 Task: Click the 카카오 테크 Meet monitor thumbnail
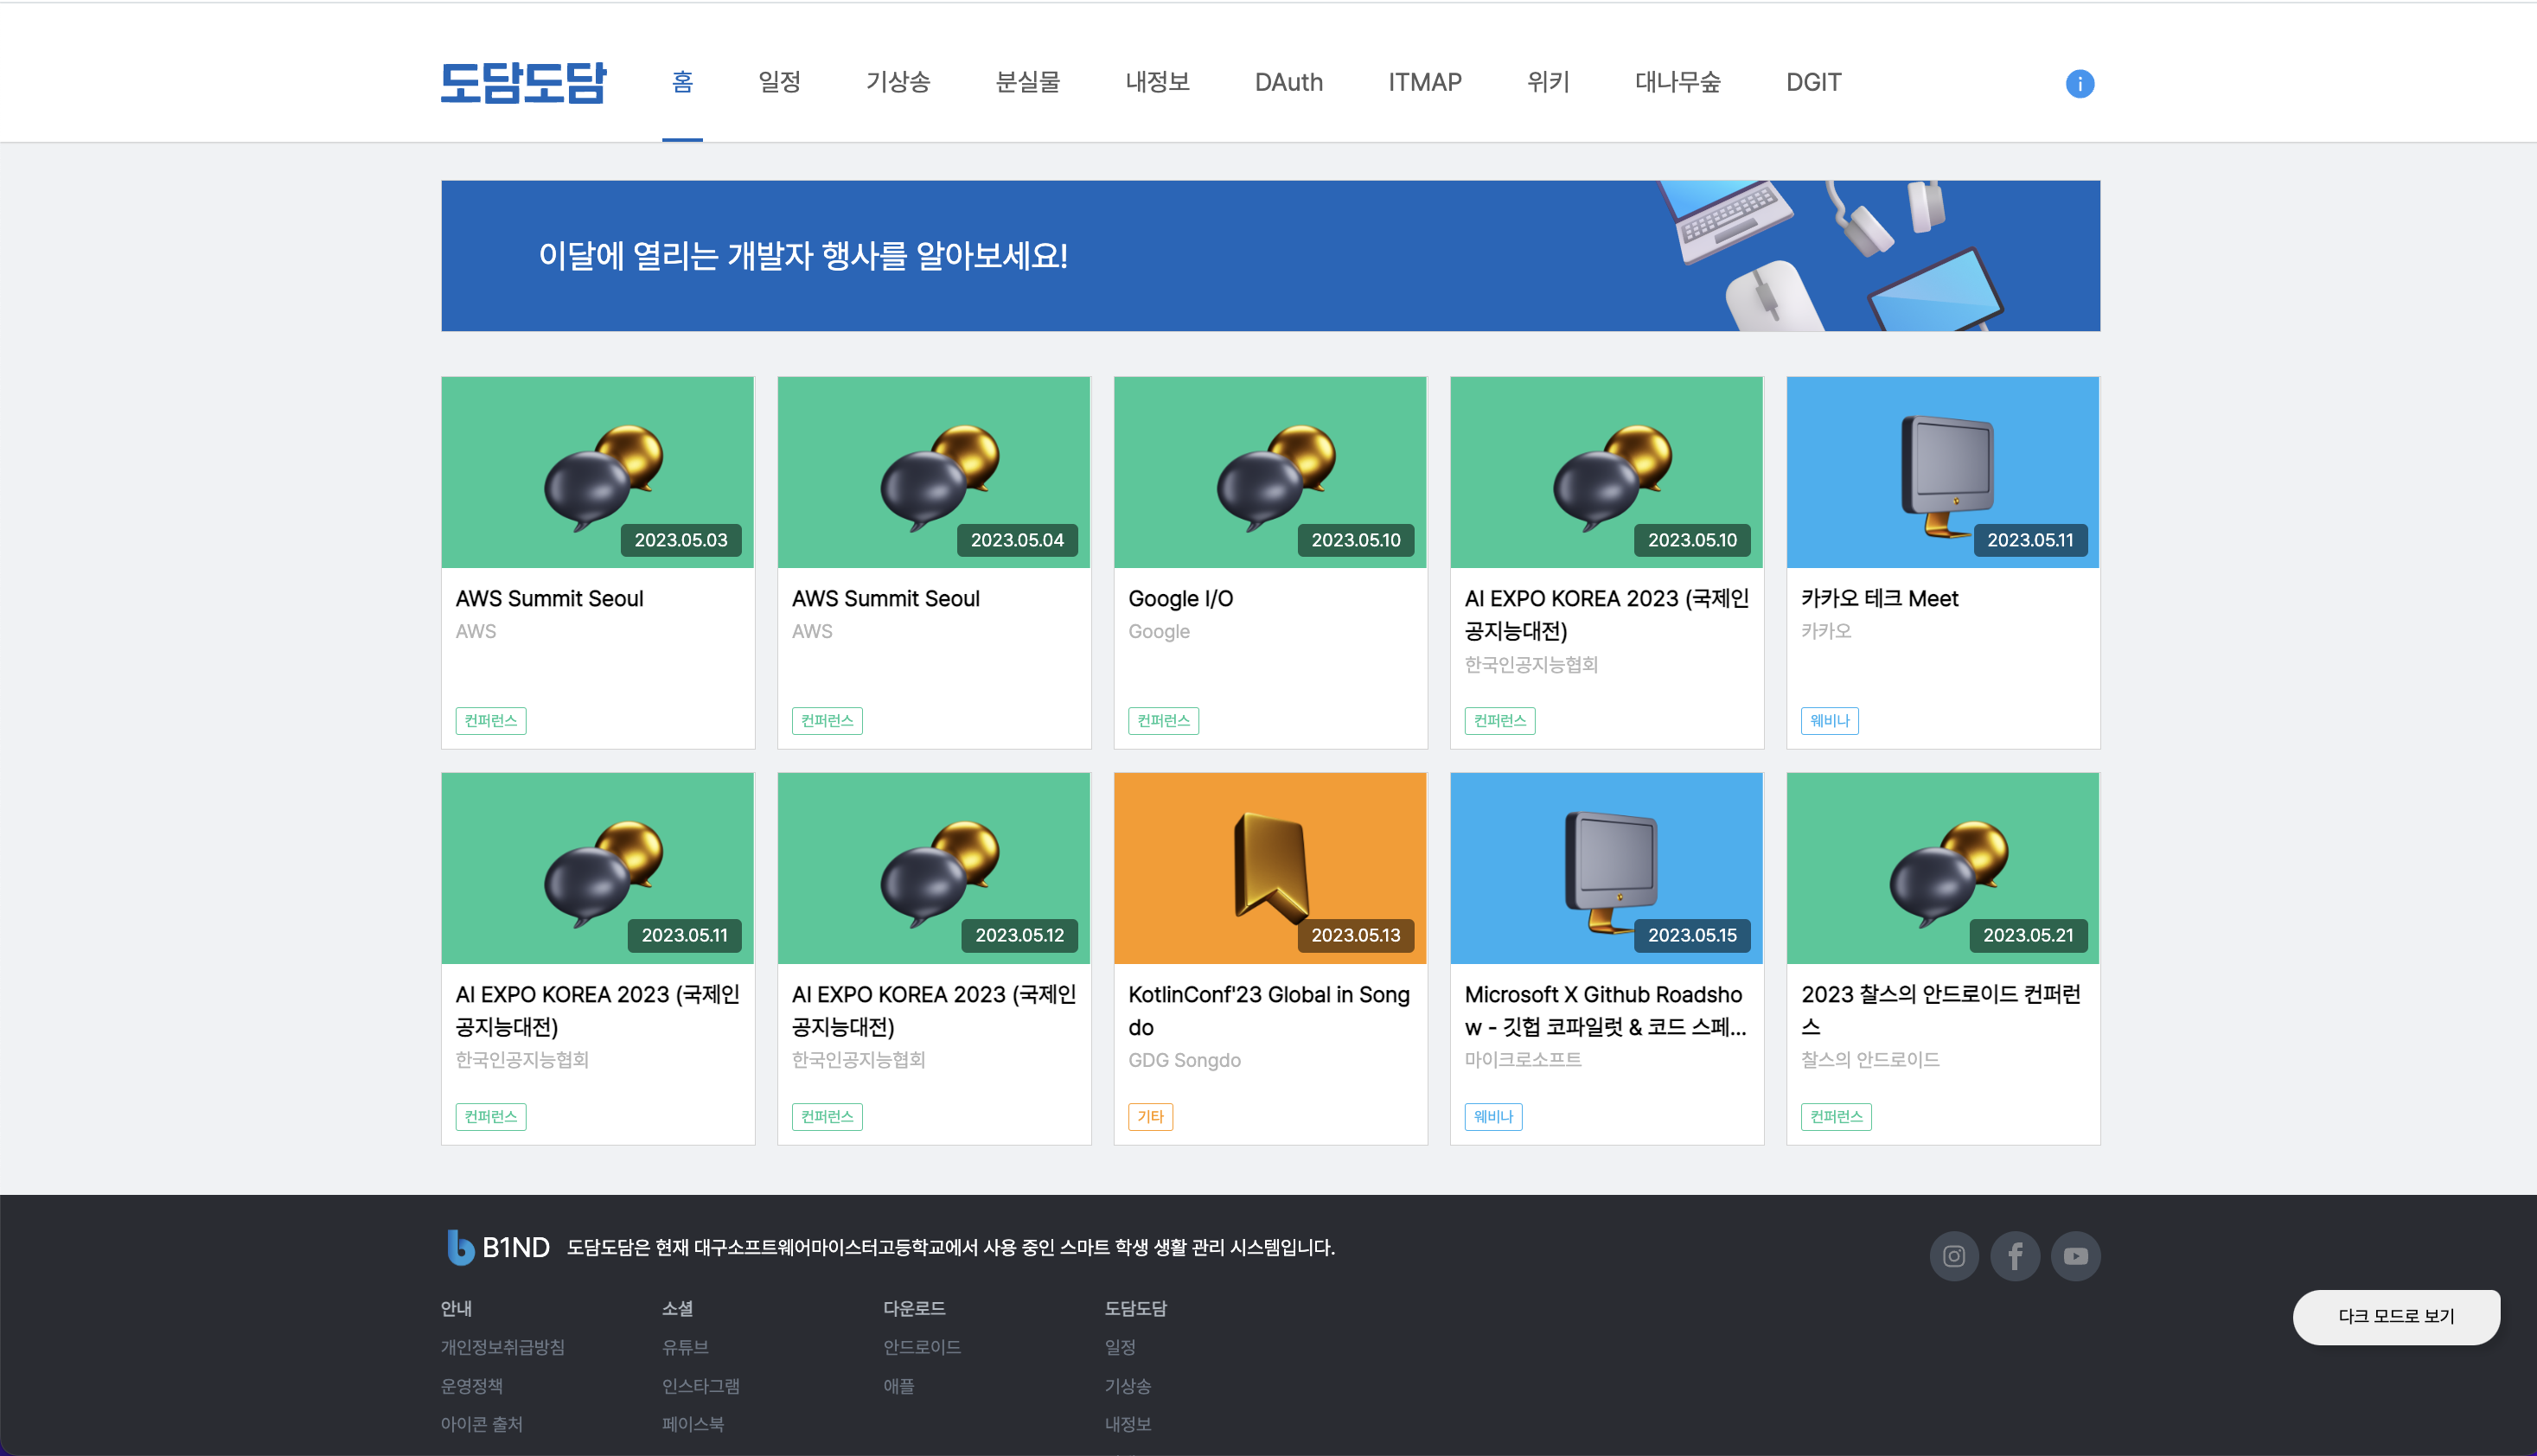point(1942,472)
